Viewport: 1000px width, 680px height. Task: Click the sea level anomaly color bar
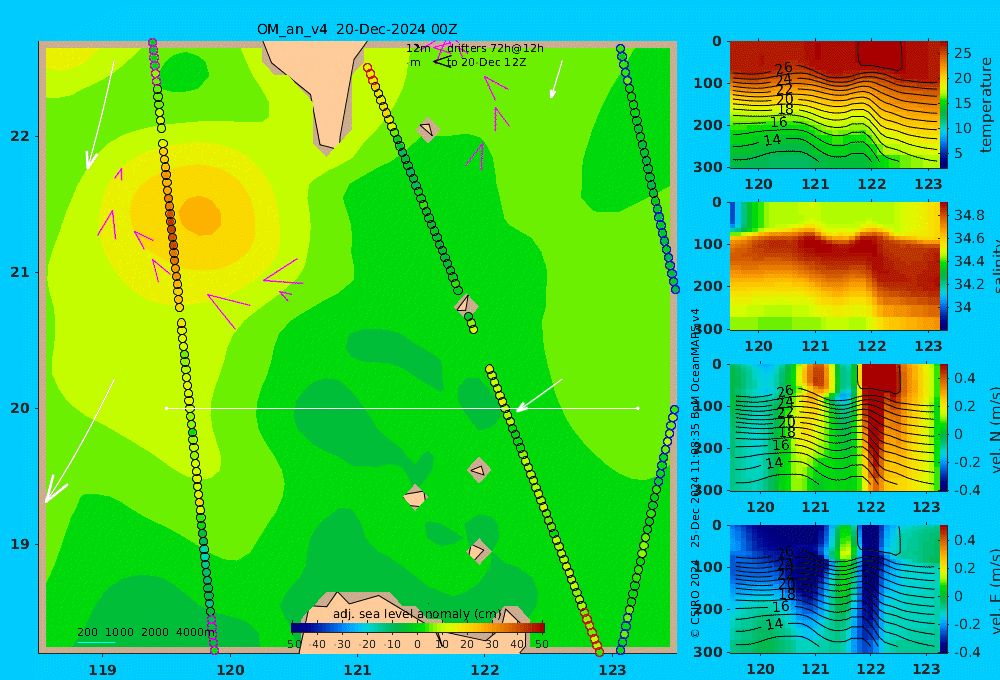coord(418,628)
